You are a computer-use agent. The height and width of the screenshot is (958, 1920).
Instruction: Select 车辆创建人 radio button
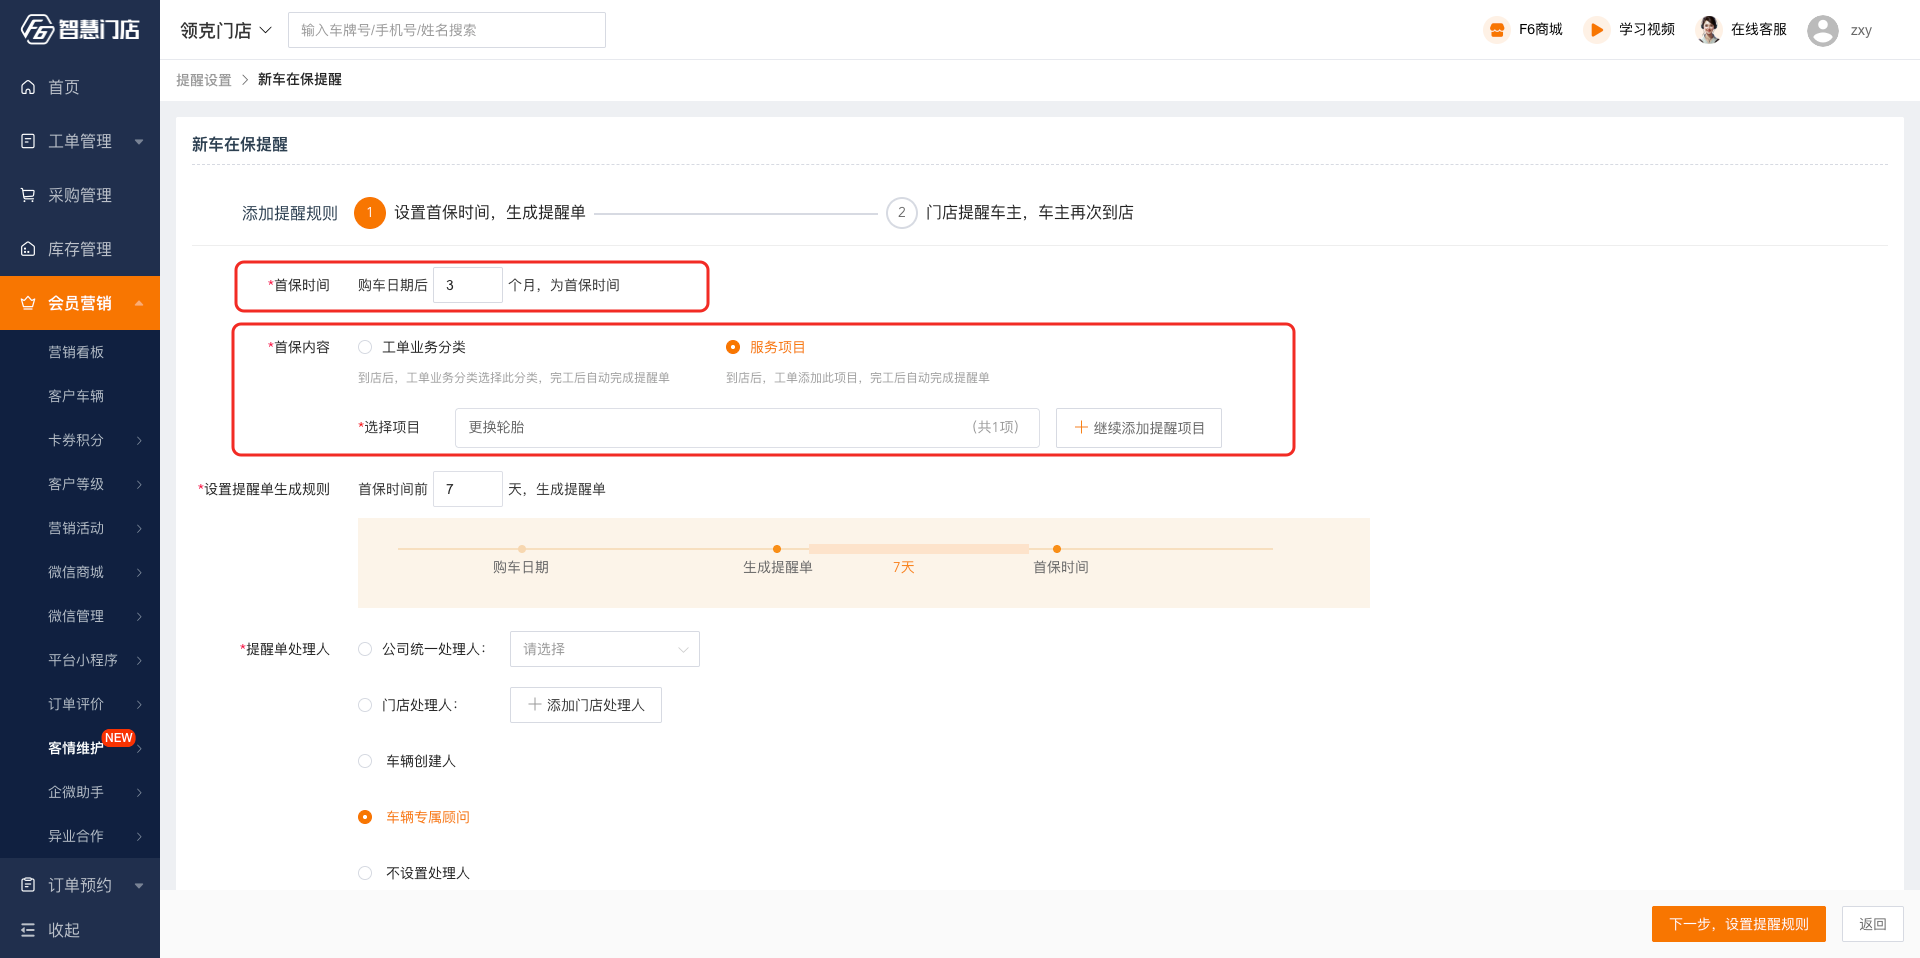coord(365,761)
